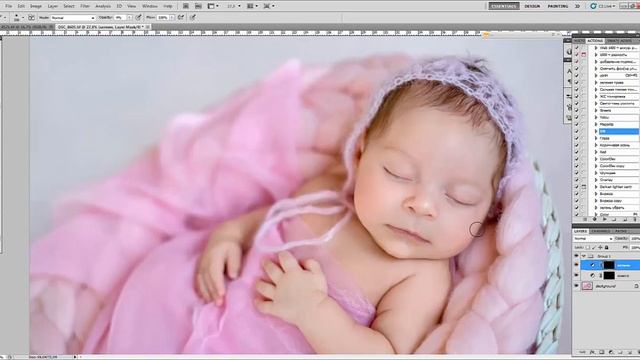Click the Opacity value field
The width and height of the screenshot is (640, 360).
tap(120, 18)
